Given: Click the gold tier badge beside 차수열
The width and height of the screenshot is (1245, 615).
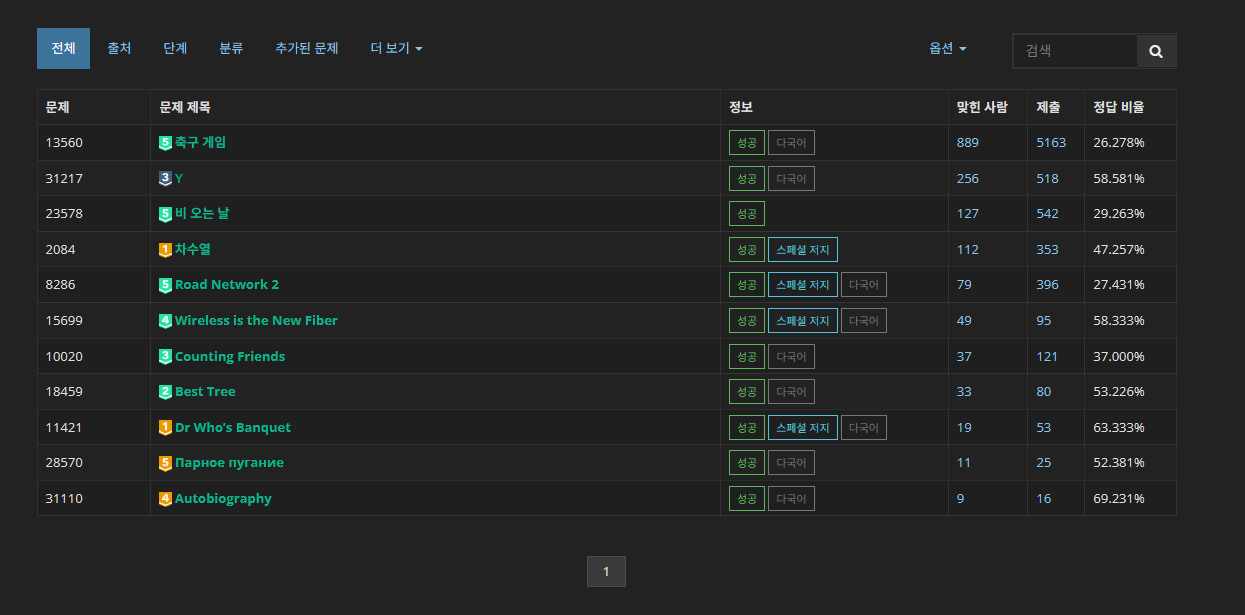Looking at the screenshot, I should [x=165, y=250].
